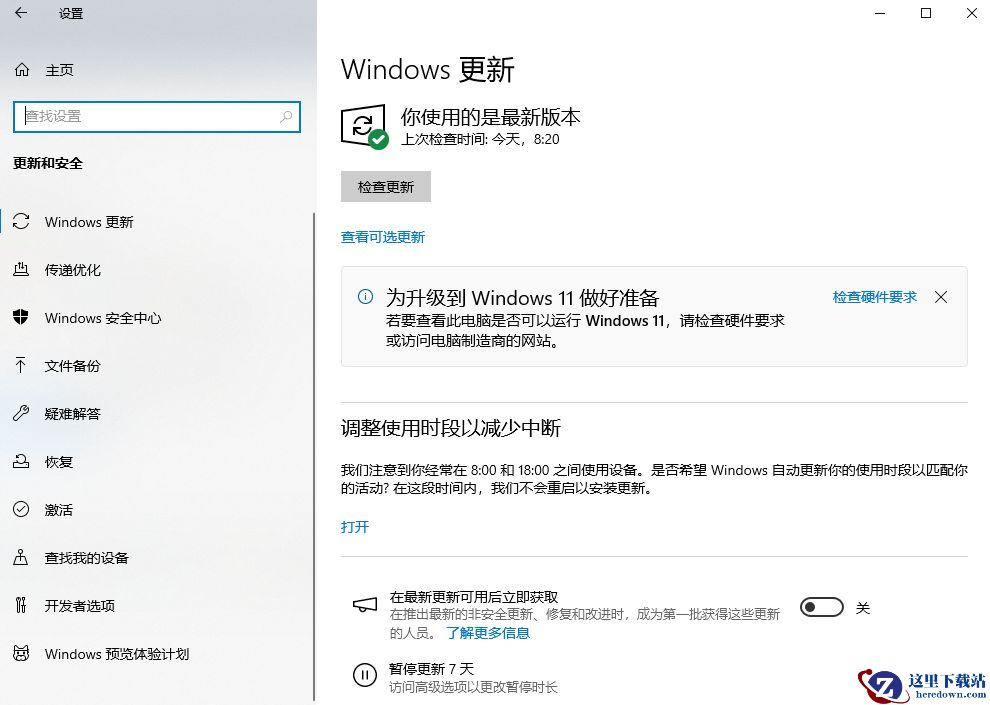Click the 开发者选项 tools icon
This screenshot has height=705, width=990.
point(21,605)
